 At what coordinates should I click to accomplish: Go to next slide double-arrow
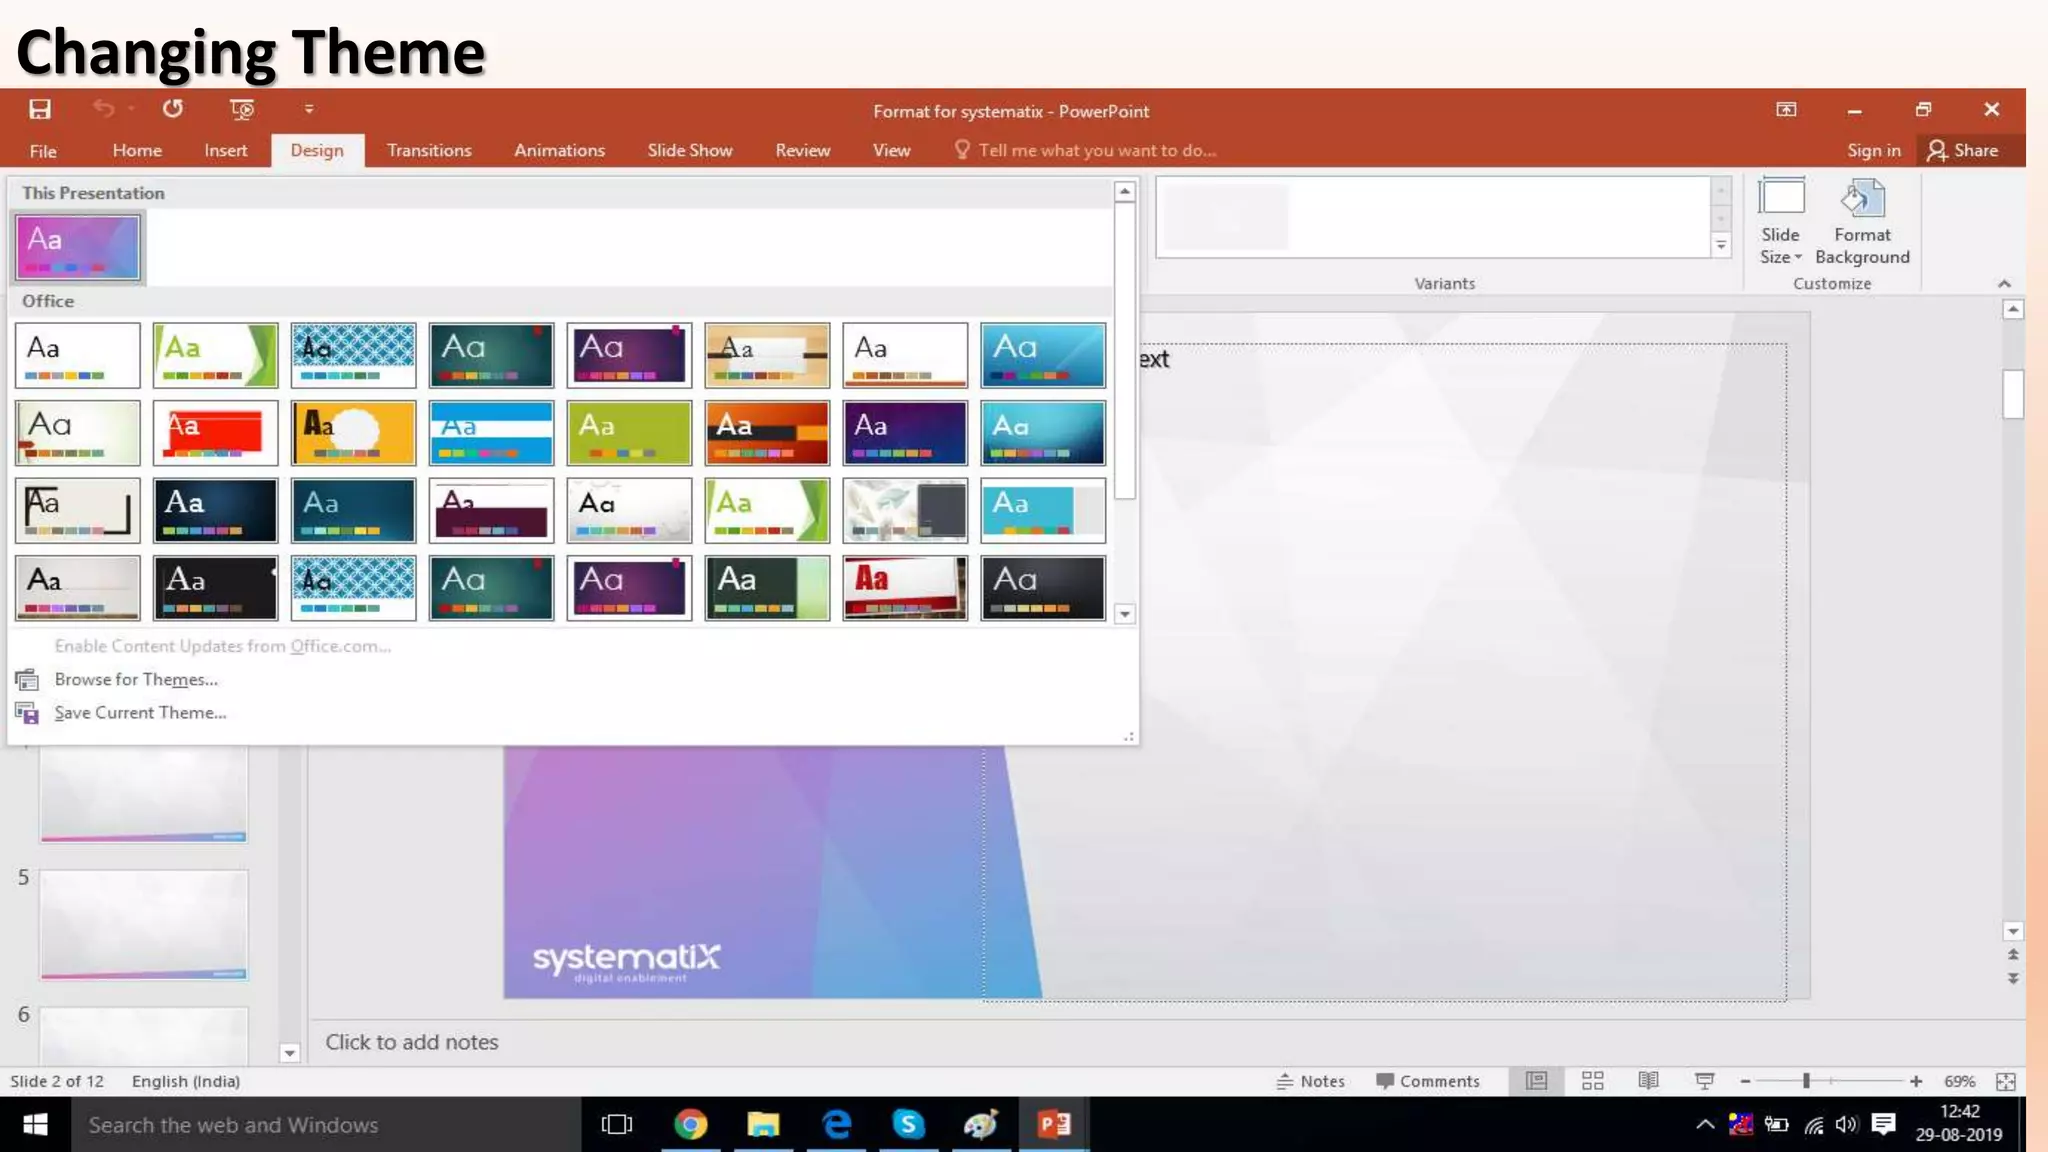pyautogui.click(x=2013, y=979)
